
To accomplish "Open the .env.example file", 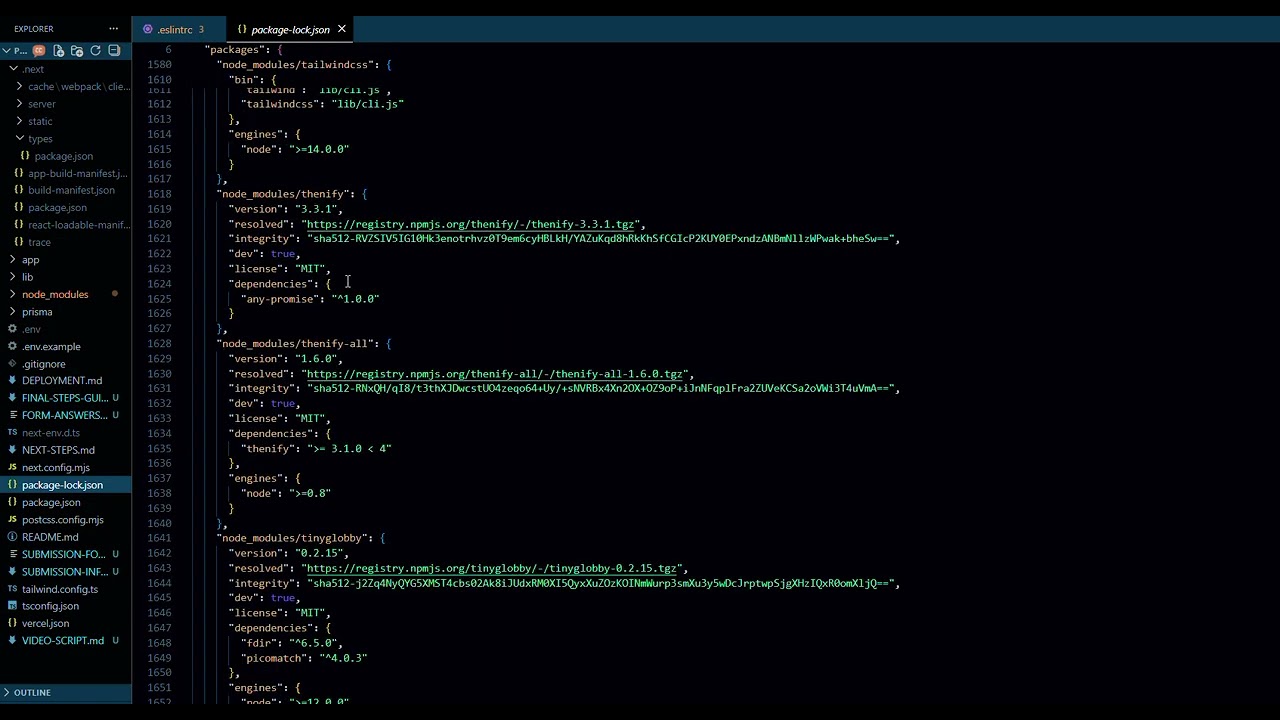I will pos(51,346).
